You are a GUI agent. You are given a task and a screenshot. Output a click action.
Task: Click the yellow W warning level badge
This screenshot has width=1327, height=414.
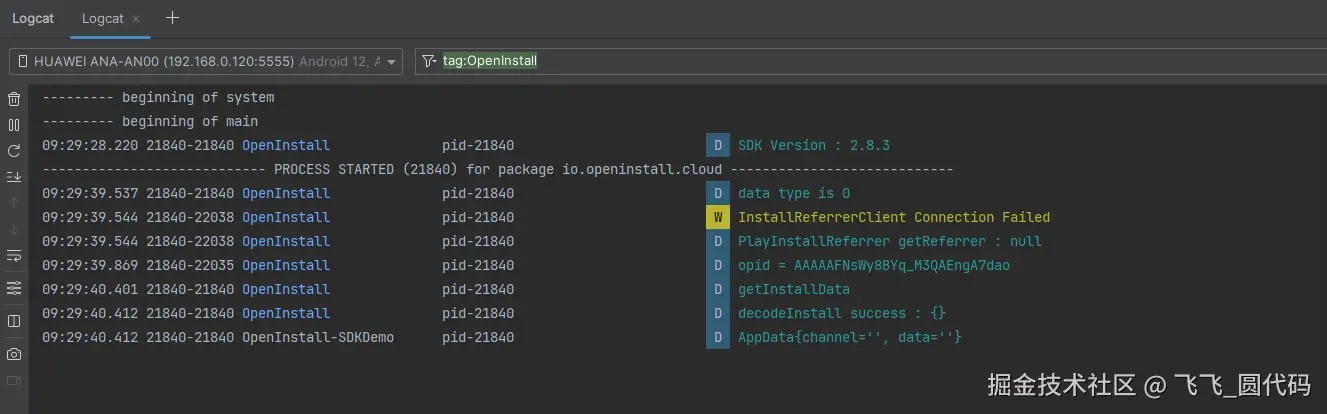pyautogui.click(x=717, y=217)
